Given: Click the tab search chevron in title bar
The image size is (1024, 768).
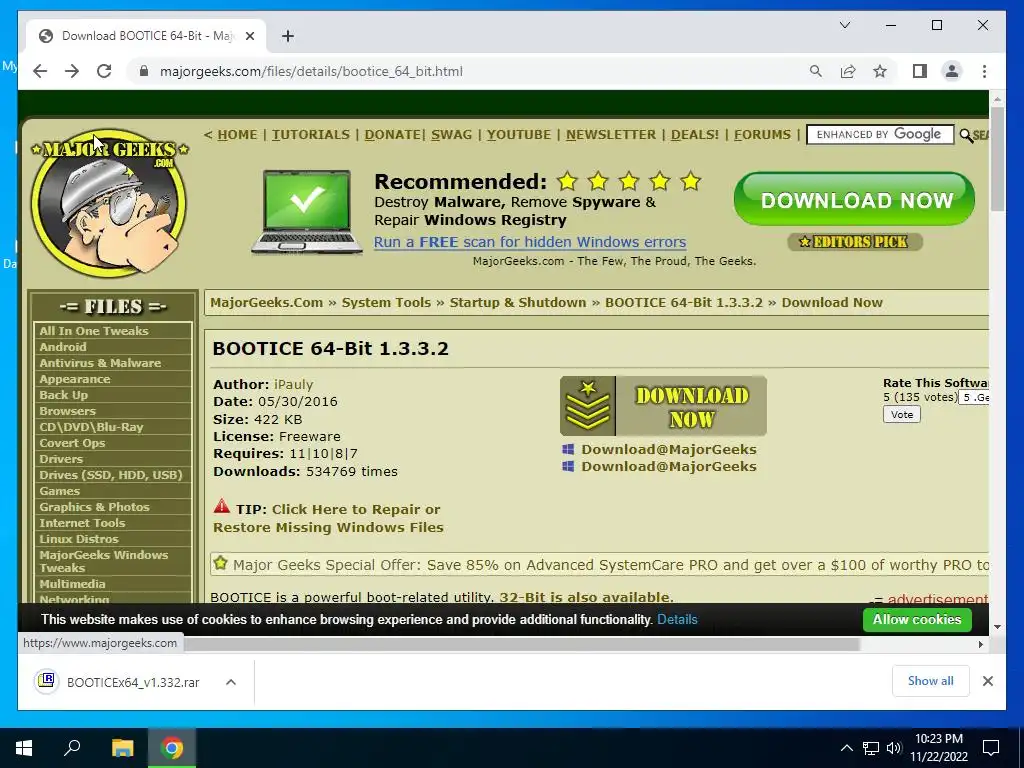Looking at the screenshot, I should pyautogui.click(x=844, y=25).
